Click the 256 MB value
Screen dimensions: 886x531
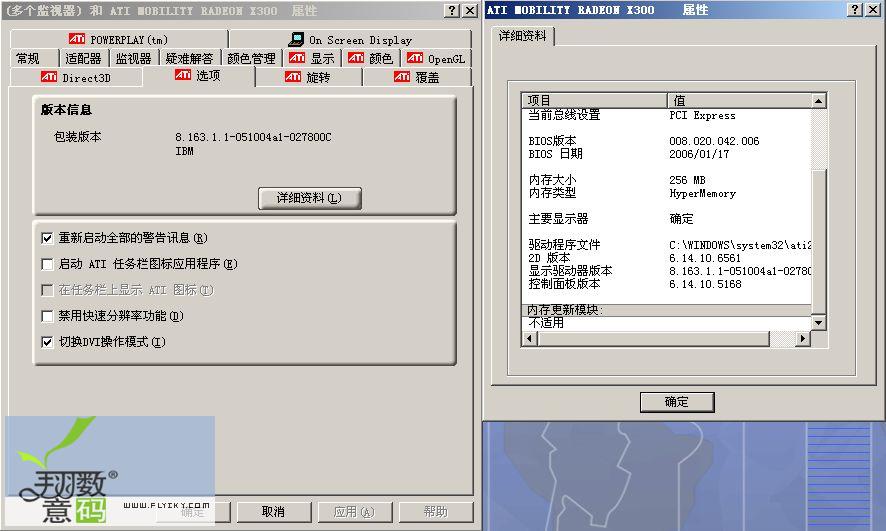(x=687, y=180)
